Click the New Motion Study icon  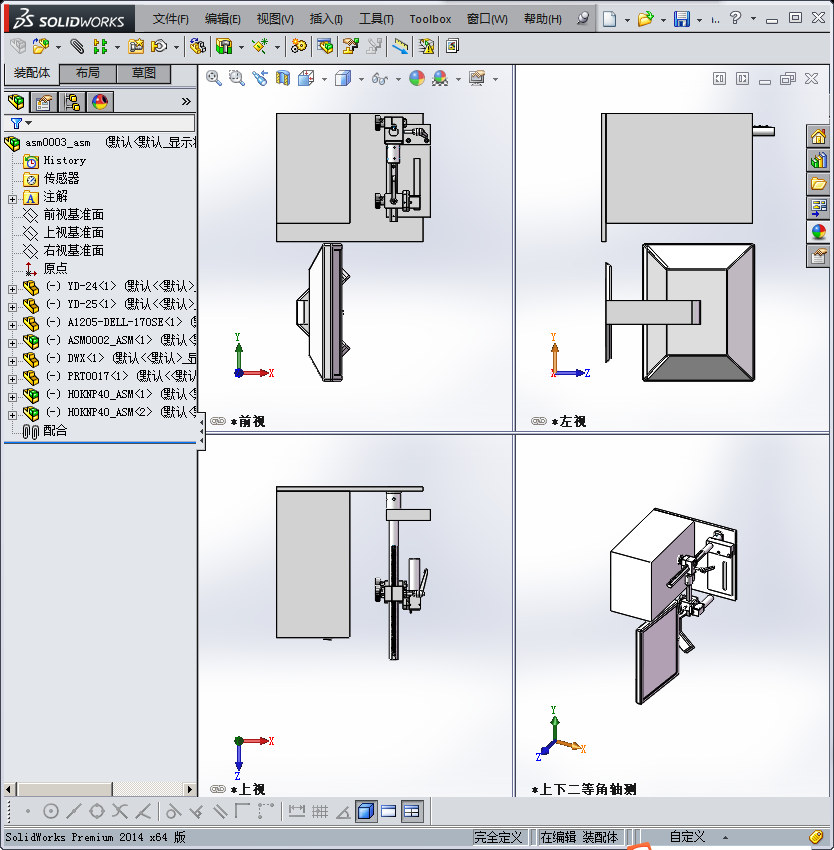point(298,47)
